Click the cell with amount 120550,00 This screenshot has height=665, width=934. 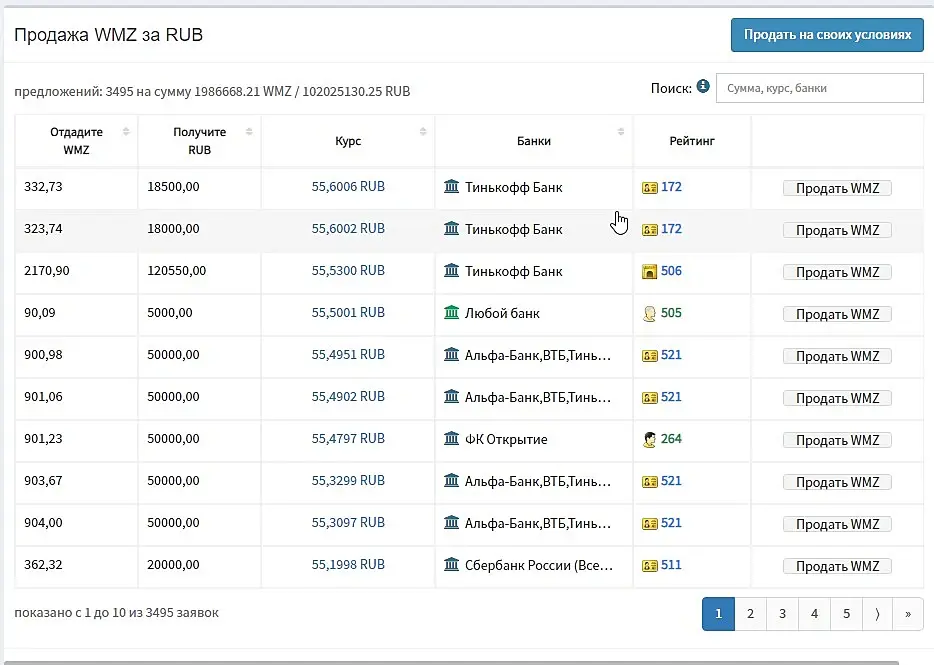(x=200, y=271)
